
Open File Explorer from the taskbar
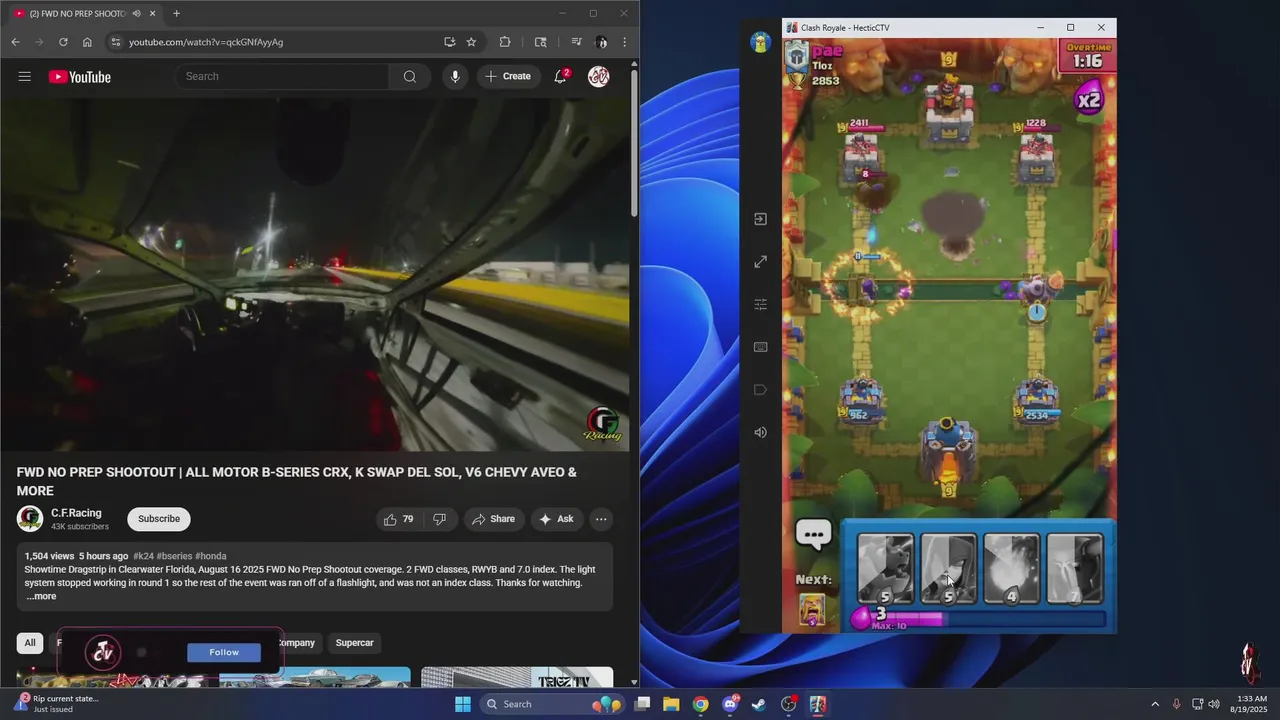(672, 704)
